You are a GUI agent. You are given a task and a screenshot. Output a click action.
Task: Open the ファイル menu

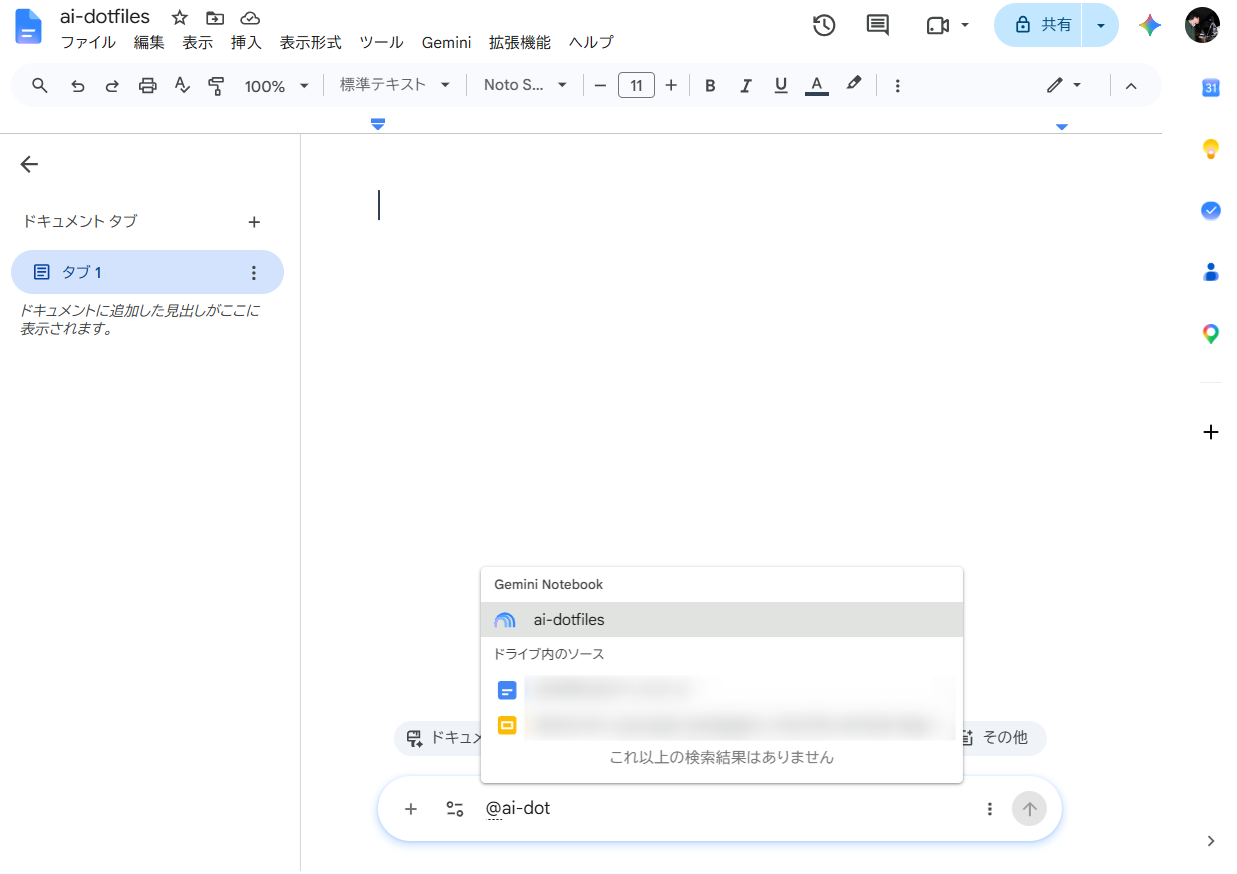(88, 43)
